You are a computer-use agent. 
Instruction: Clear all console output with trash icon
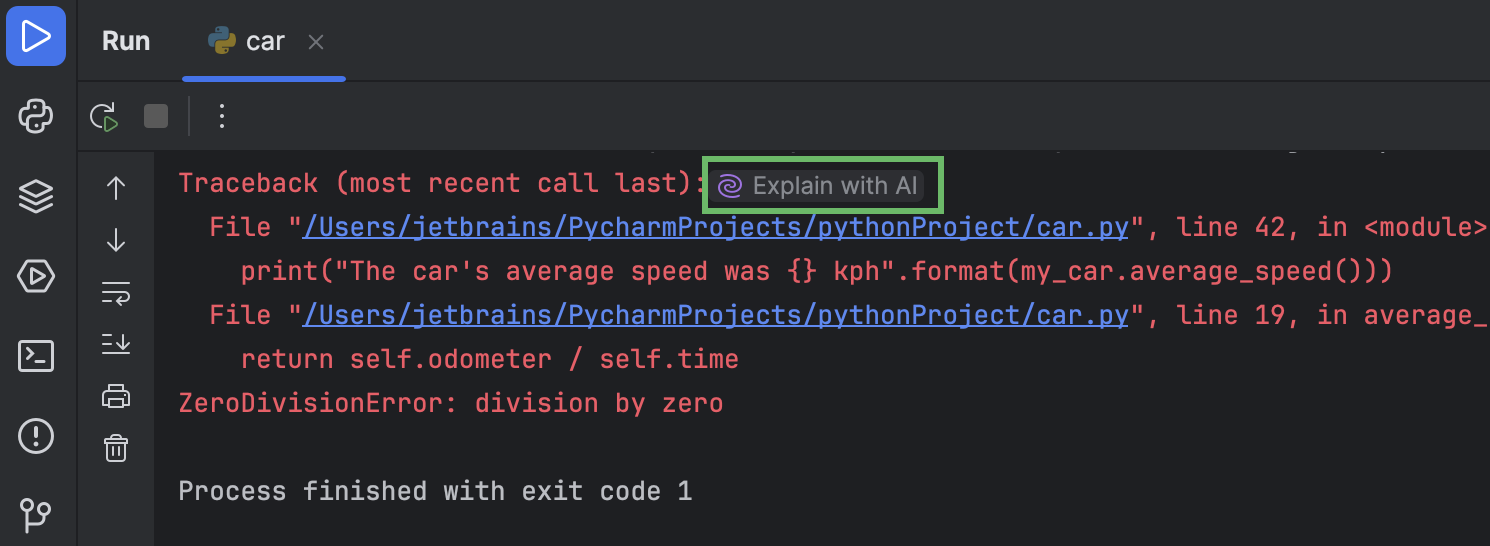(x=116, y=448)
